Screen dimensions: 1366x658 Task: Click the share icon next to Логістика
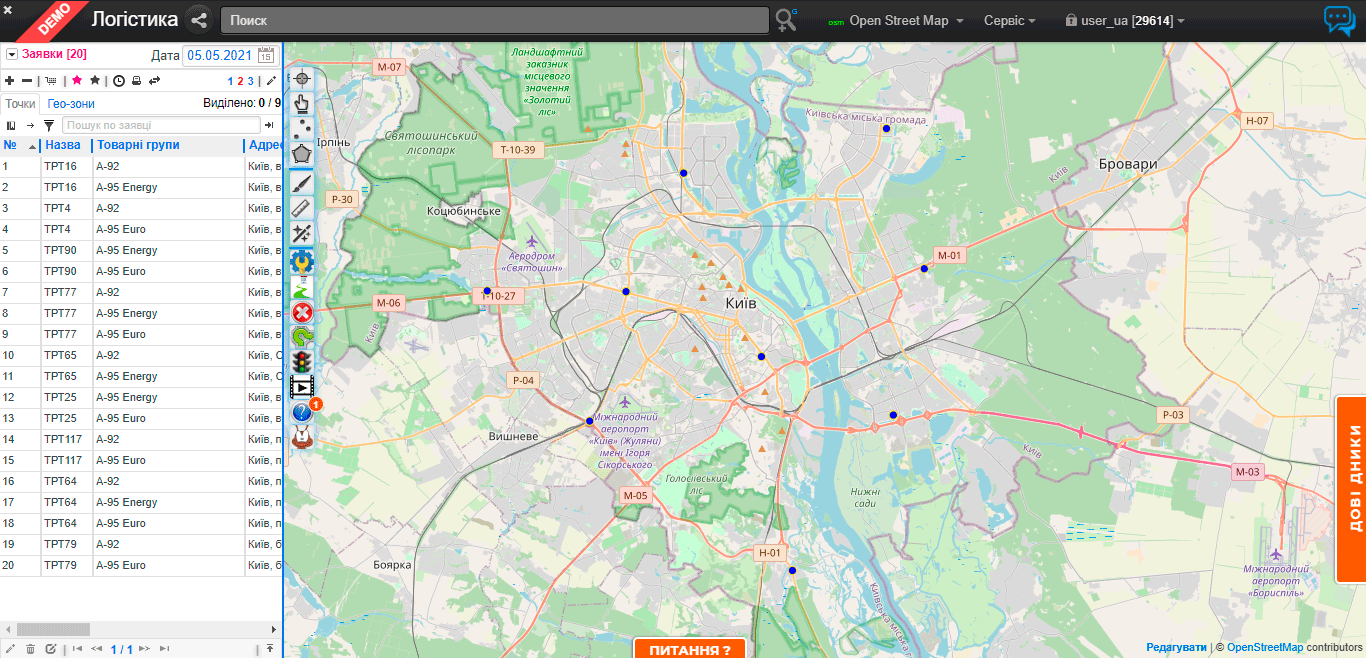(x=198, y=20)
